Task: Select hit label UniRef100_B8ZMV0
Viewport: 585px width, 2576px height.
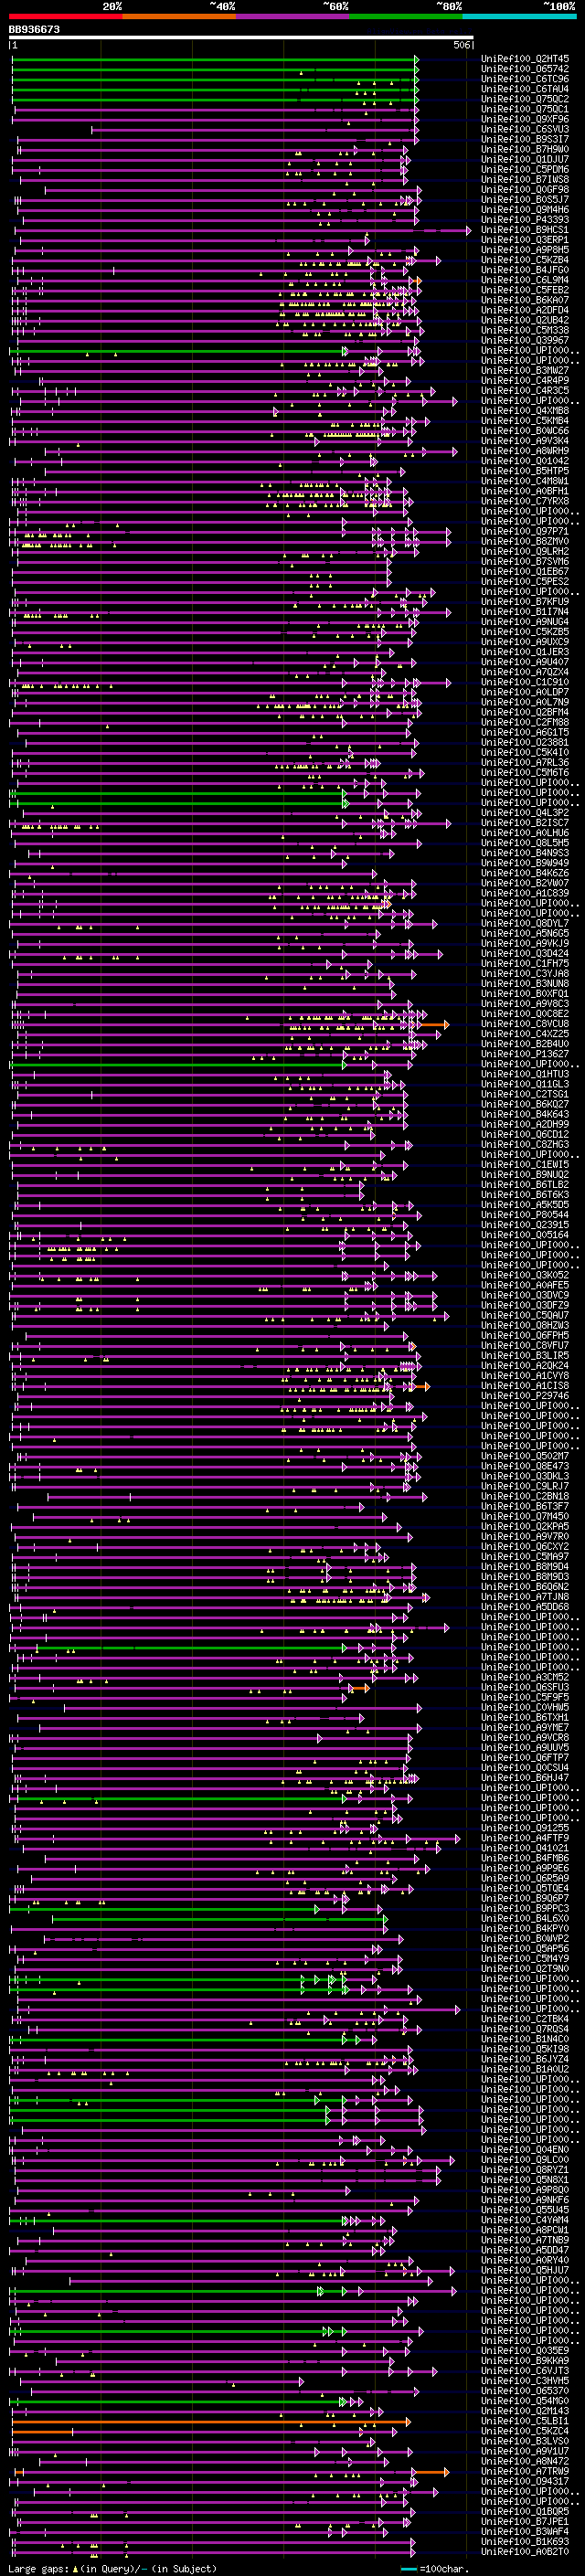Action: coord(525,541)
